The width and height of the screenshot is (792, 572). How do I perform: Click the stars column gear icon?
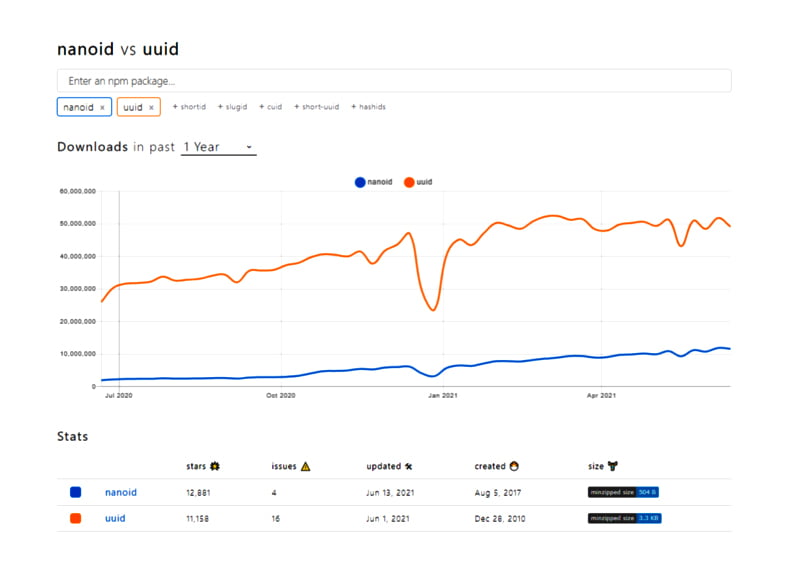pos(215,466)
